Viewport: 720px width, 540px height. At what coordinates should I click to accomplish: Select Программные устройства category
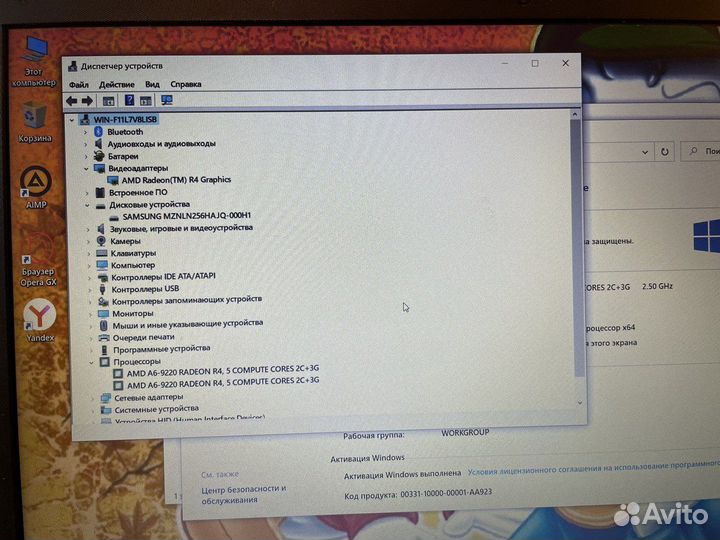162,349
